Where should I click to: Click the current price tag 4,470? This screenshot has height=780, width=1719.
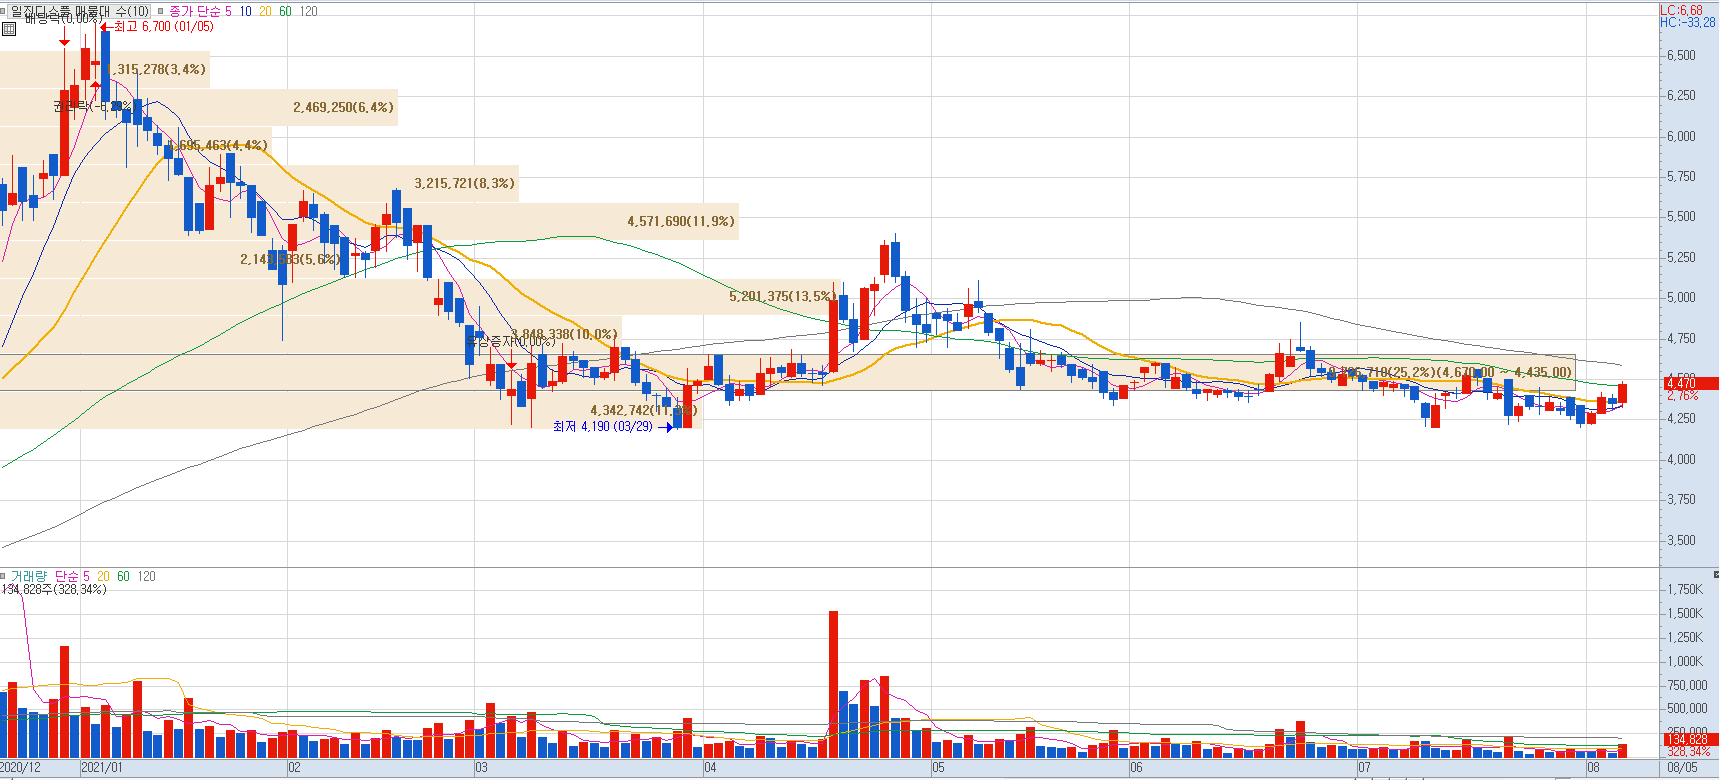[x=1689, y=383]
